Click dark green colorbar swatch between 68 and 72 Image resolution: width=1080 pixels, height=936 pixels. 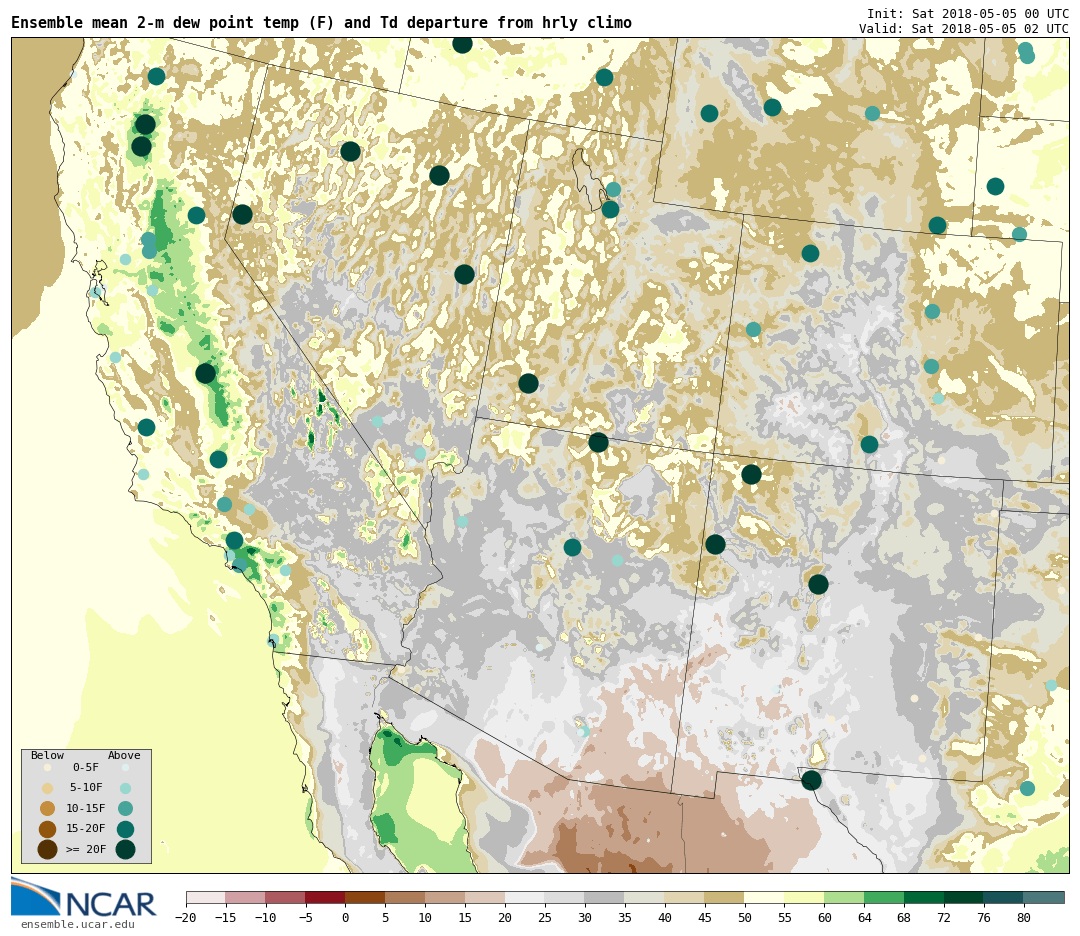[925, 898]
